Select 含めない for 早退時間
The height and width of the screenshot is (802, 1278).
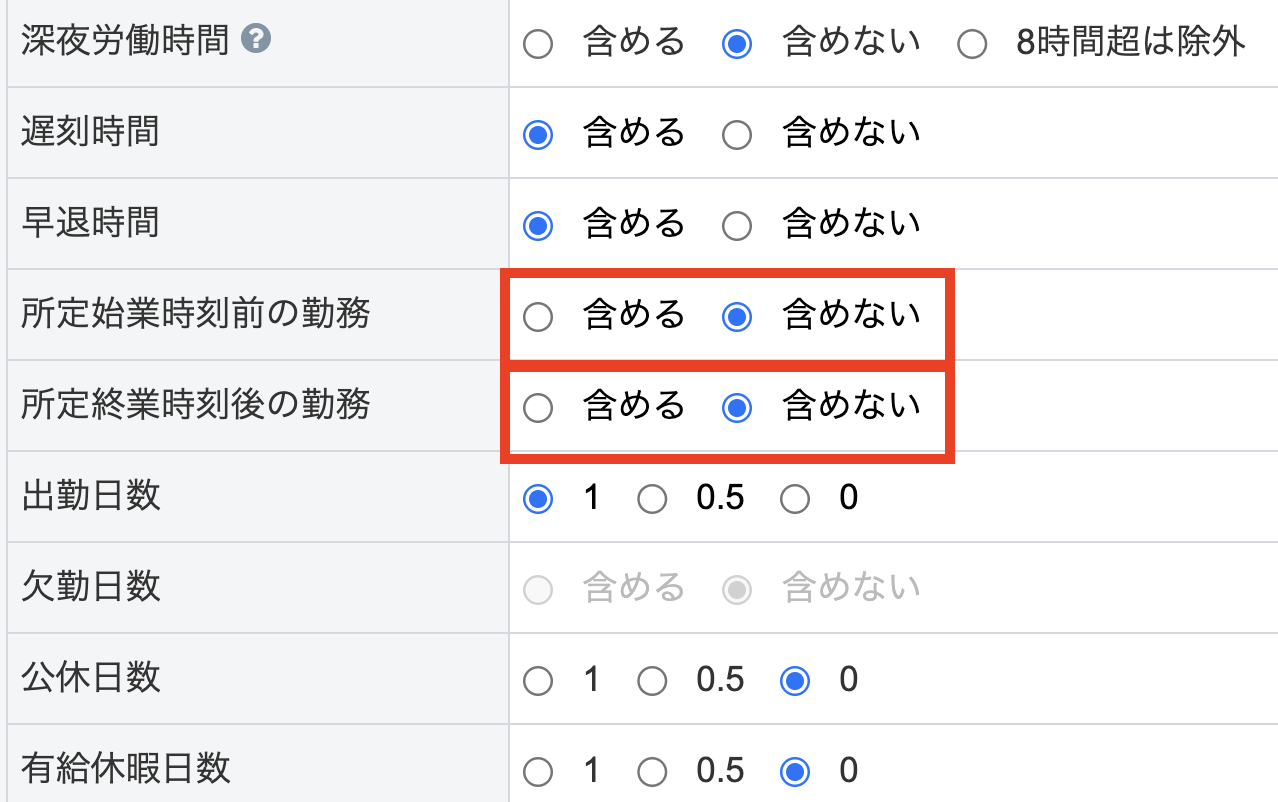tap(737, 226)
